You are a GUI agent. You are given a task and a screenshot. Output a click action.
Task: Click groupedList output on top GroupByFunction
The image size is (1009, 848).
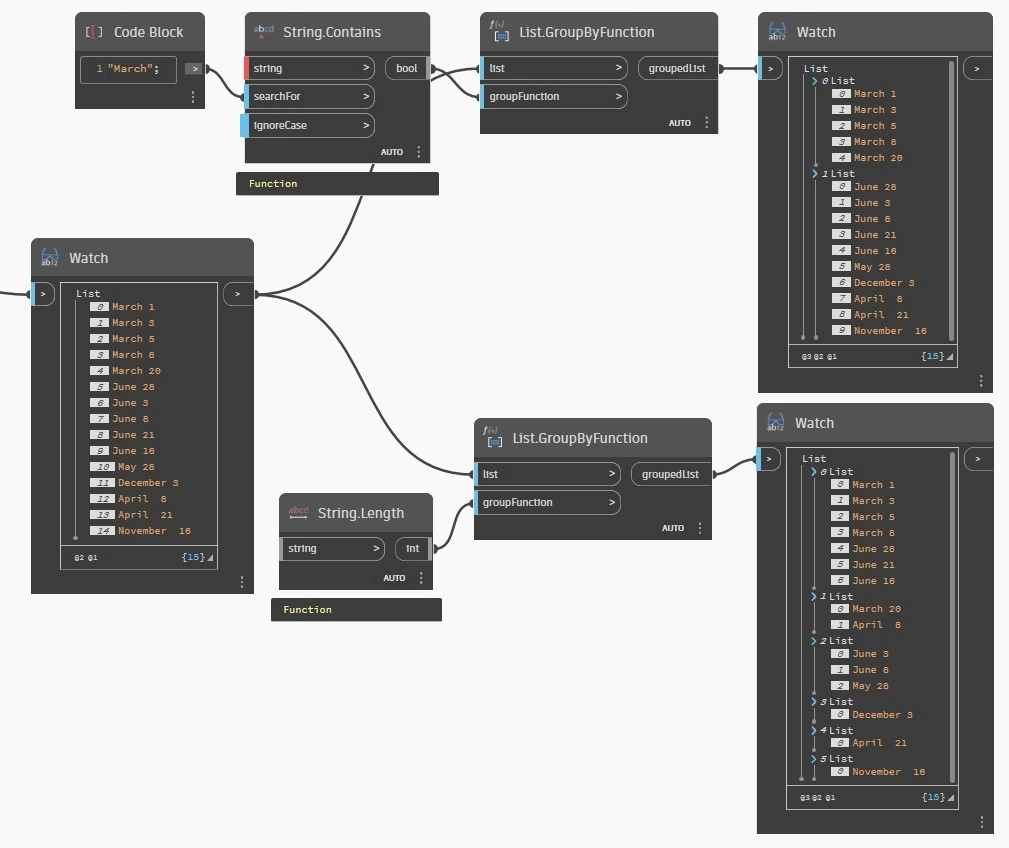tap(678, 68)
